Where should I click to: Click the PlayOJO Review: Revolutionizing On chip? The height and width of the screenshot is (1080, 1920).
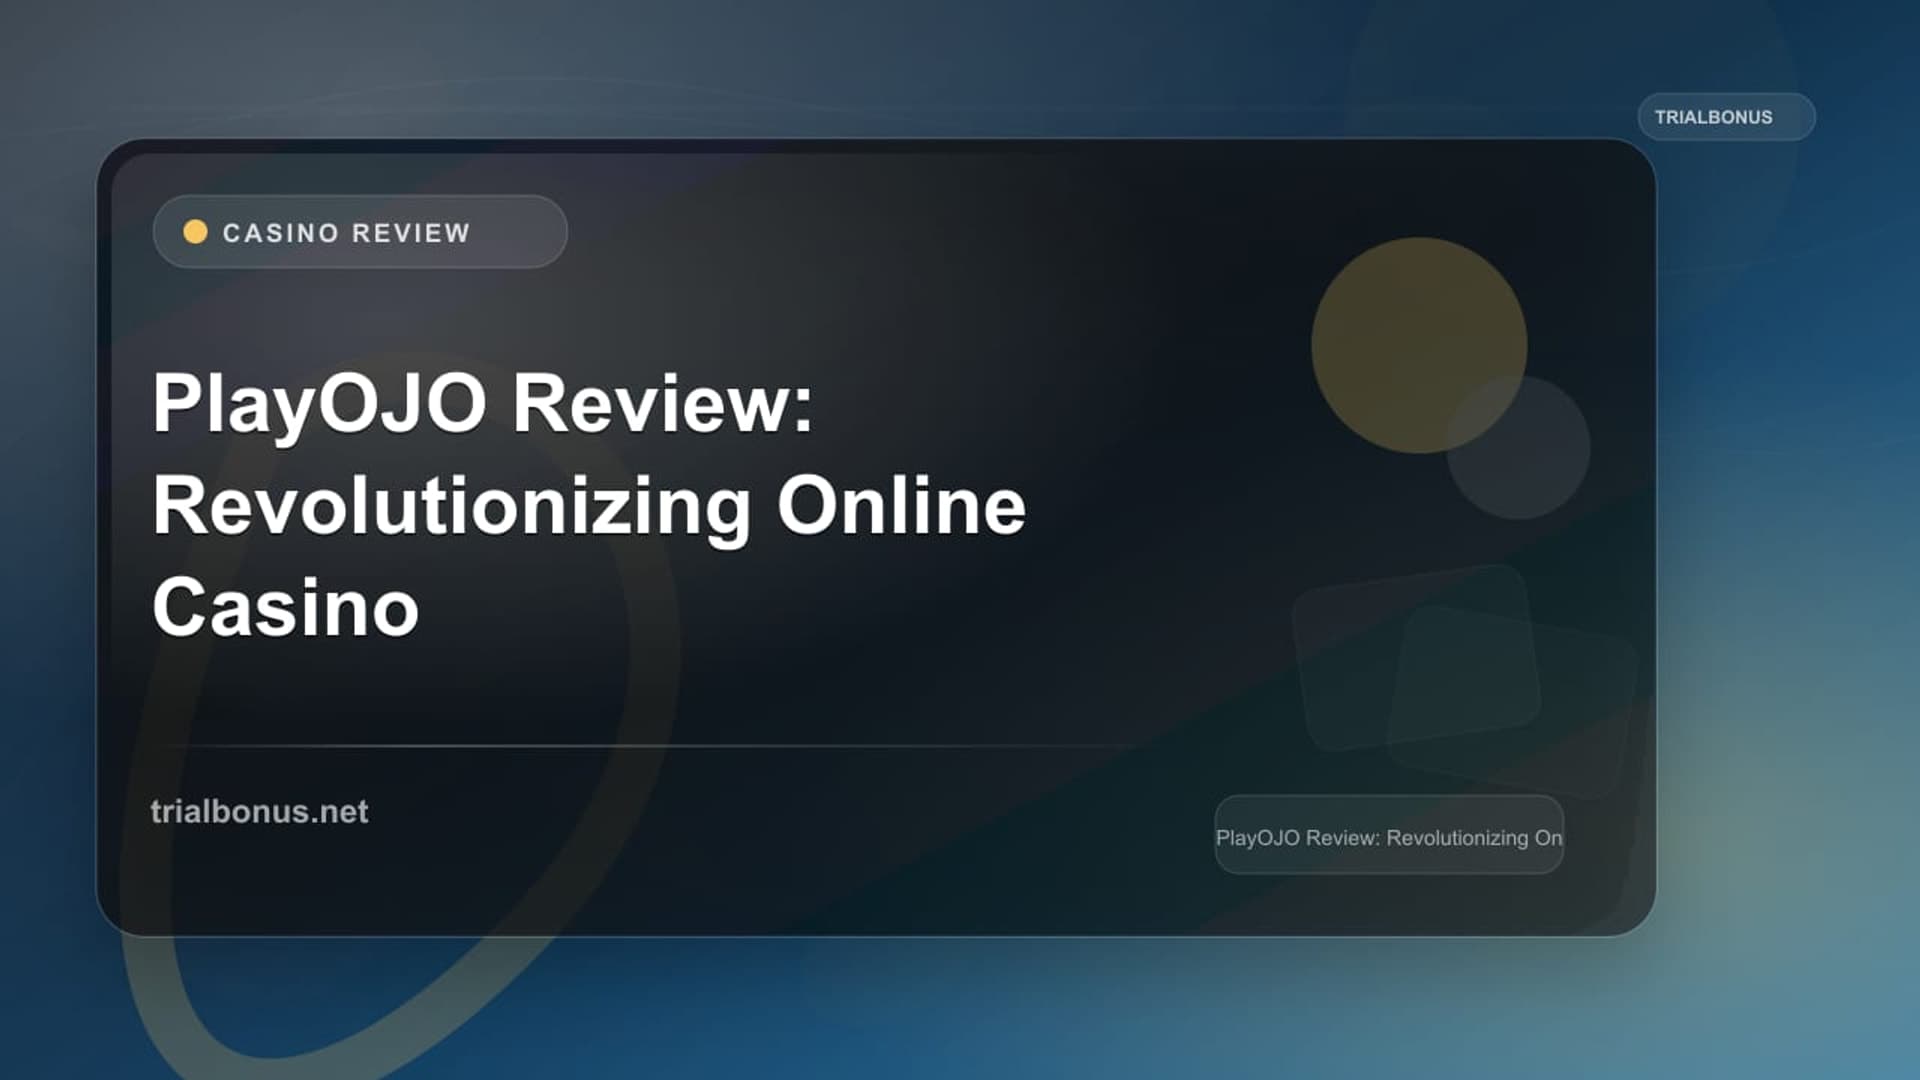click(1389, 836)
